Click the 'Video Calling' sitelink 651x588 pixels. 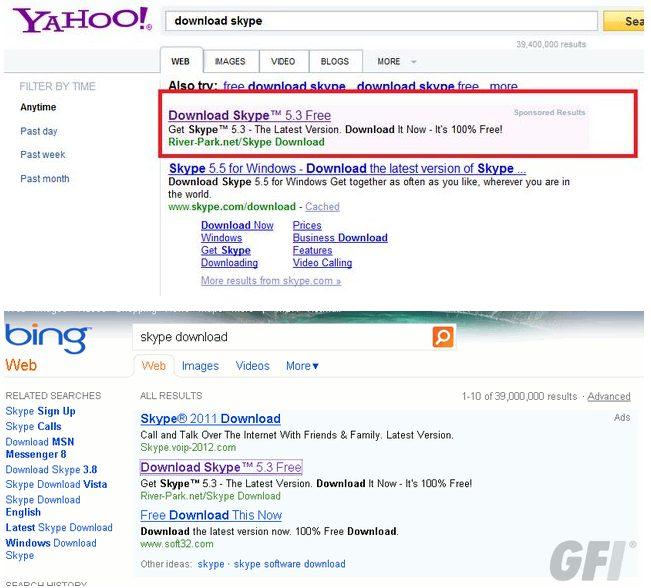[x=322, y=262]
